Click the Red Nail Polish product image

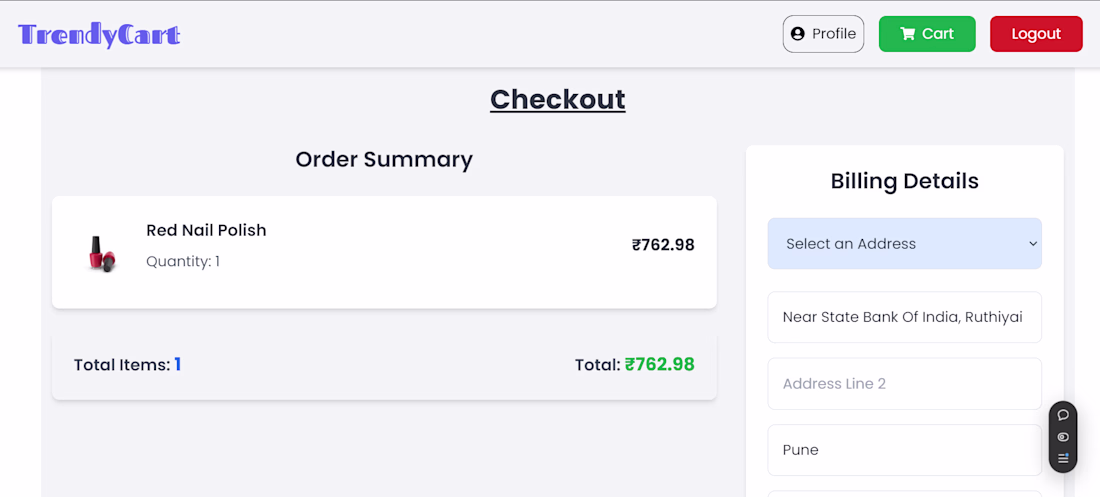pyautogui.click(x=101, y=253)
